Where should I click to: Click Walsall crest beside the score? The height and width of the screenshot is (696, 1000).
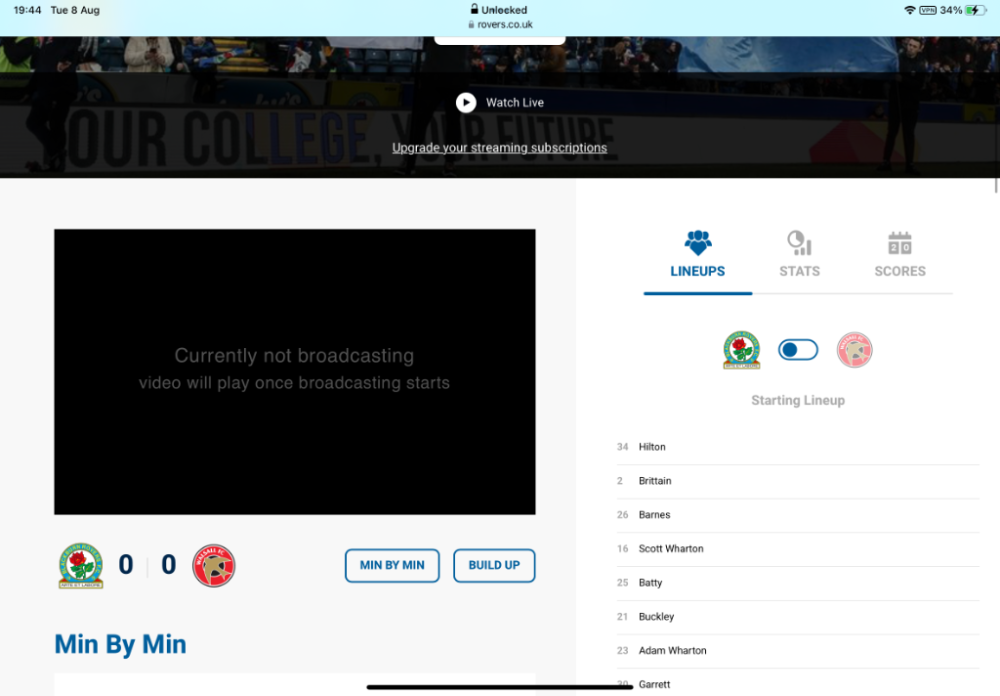pyautogui.click(x=213, y=566)
